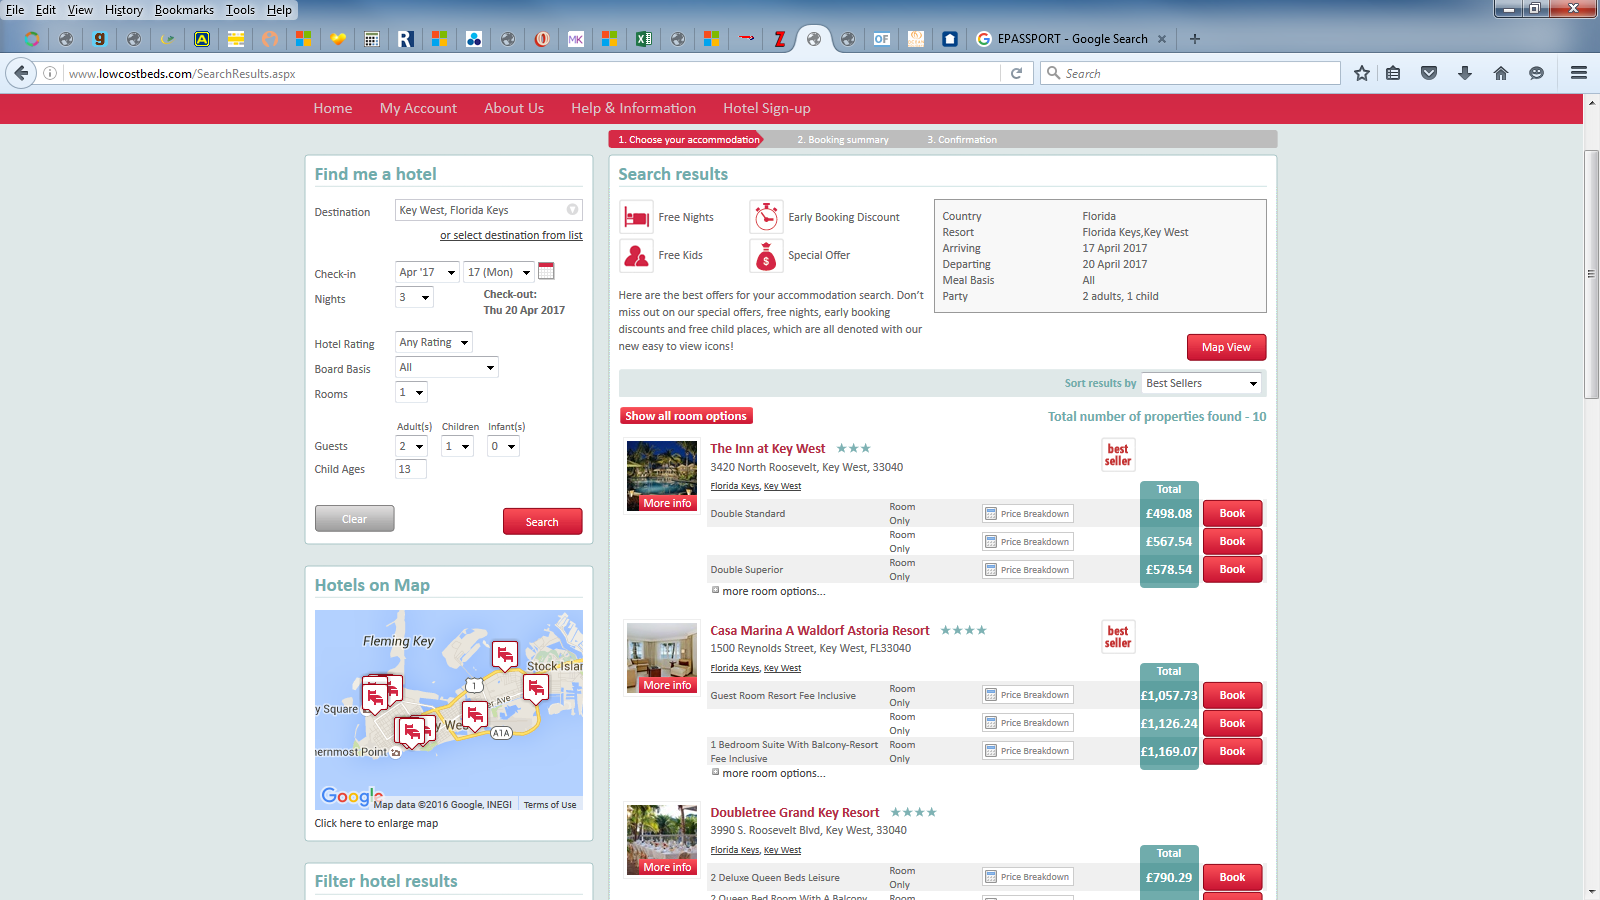Open the check-in calendar picker icon
1600x900 pixels.
pos(546,271)
